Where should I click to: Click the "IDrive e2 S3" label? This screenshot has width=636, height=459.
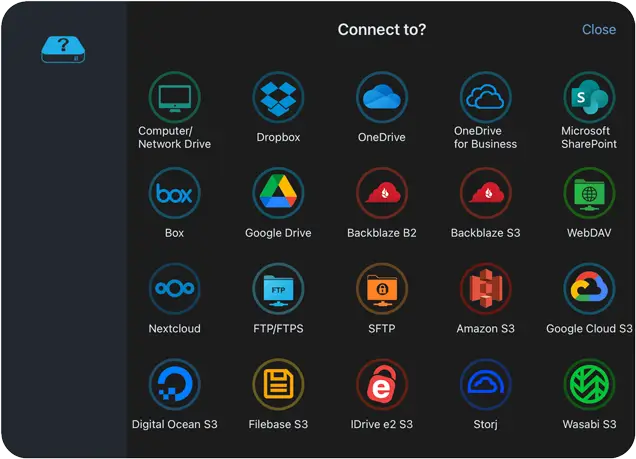click(x=382, y=424)
